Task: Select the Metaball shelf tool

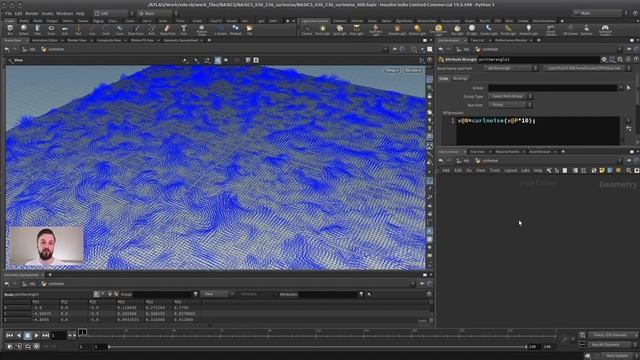Action: (236, 29)
